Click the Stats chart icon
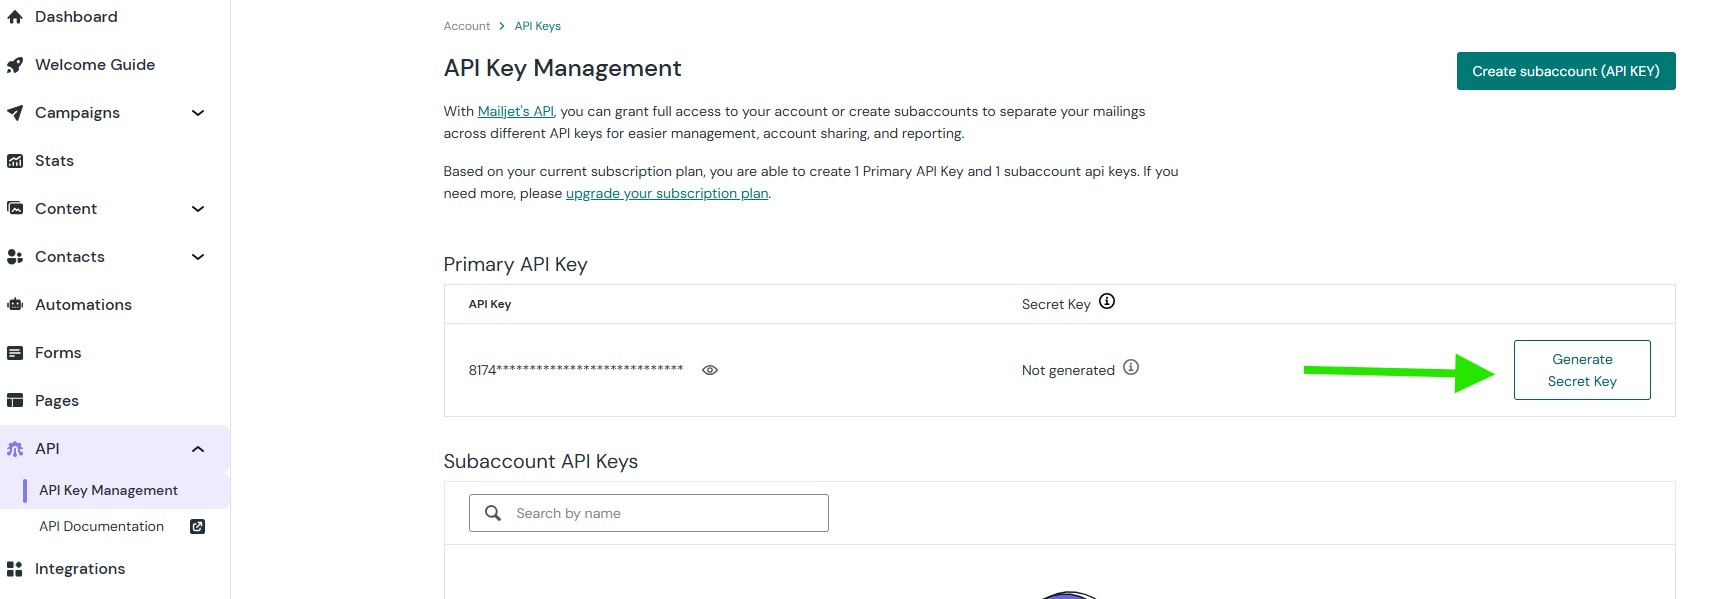Image resolution: width=1711 pixels, height=599 pixels. pyautogui.click(x=15, y=161)
